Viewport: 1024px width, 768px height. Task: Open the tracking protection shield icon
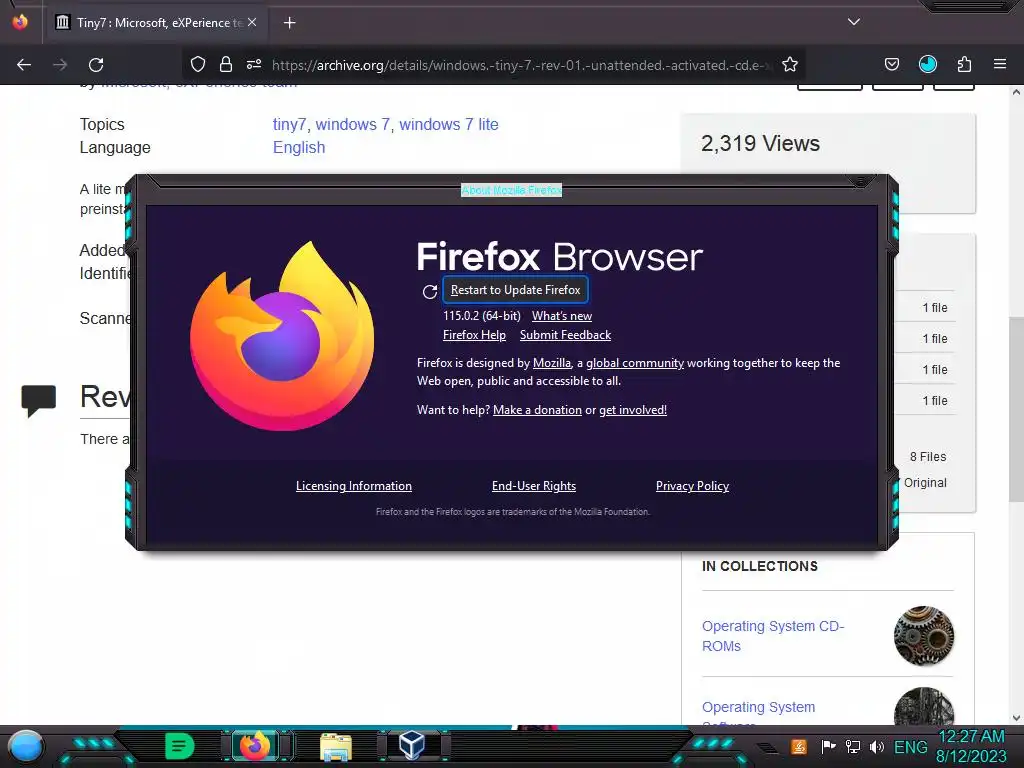coord(198,64)
